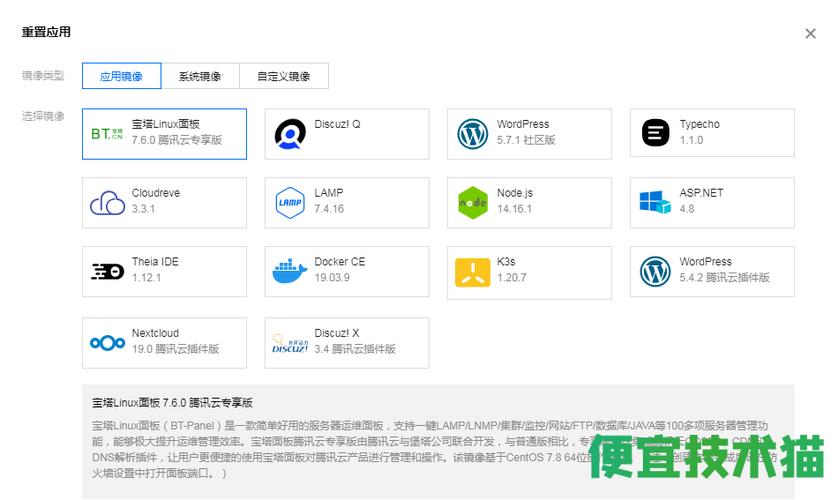
Task: Click the 镜像类型 label
Action: pos(43,76)
